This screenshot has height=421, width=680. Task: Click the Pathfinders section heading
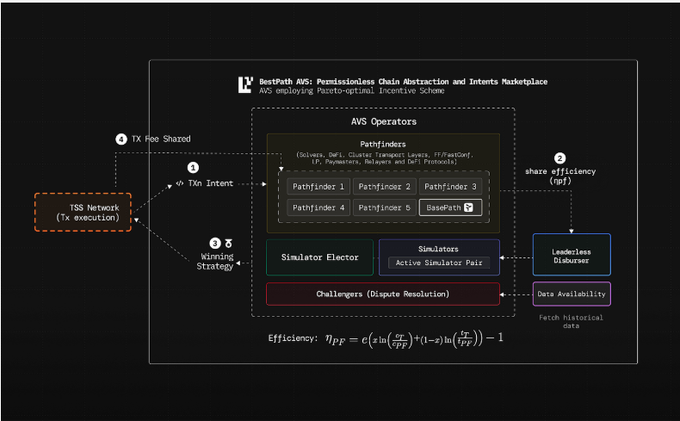click(383, 144)
